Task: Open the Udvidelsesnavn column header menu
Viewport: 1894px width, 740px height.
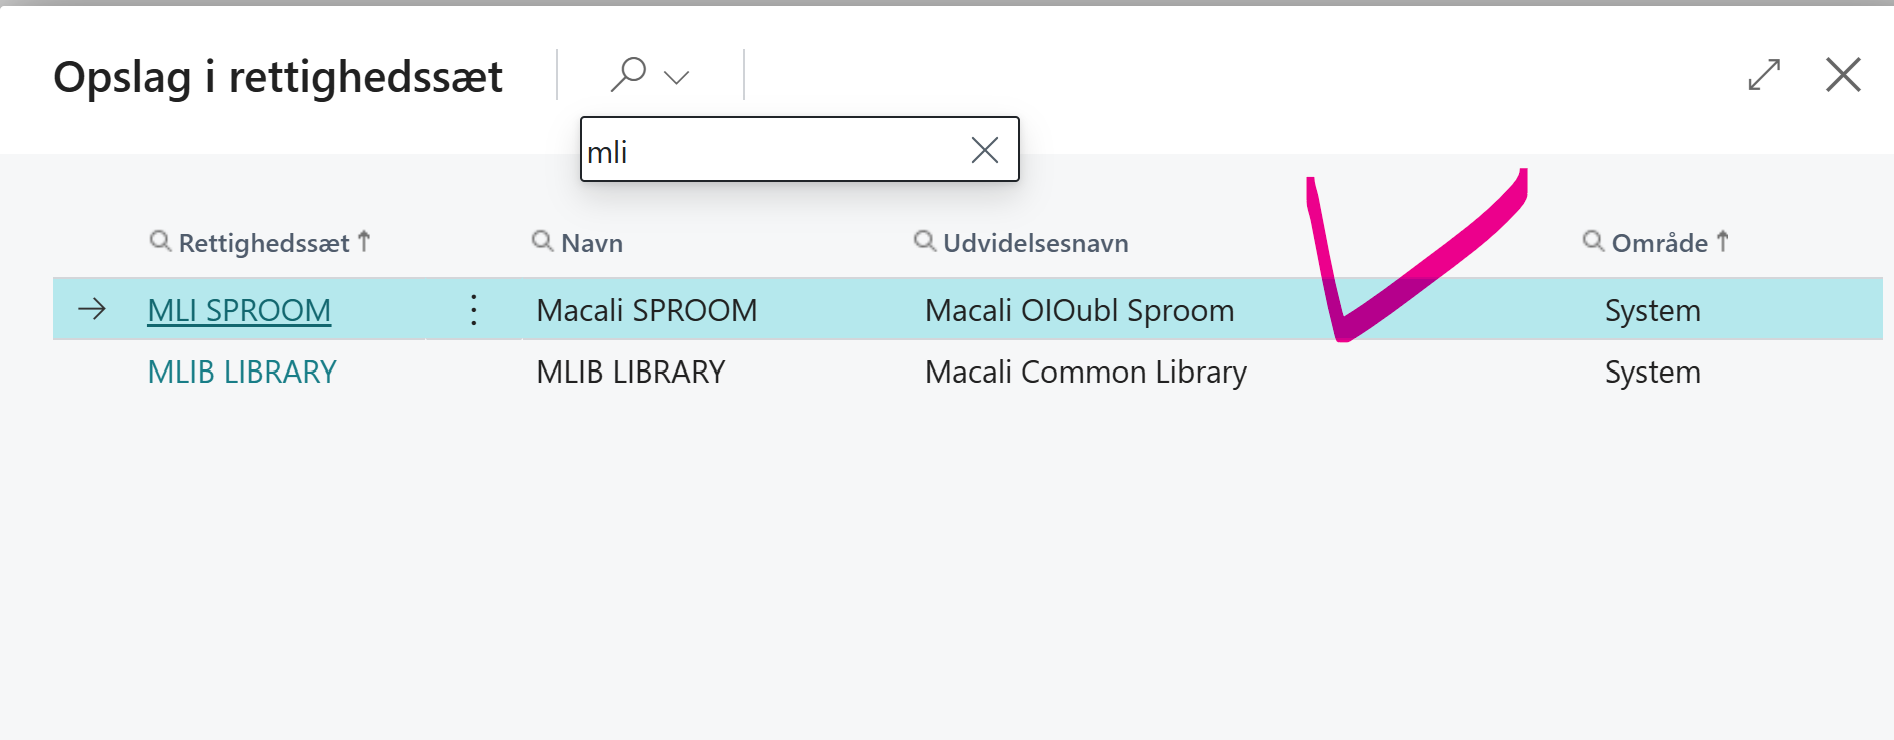Action: pos(1035,243)
